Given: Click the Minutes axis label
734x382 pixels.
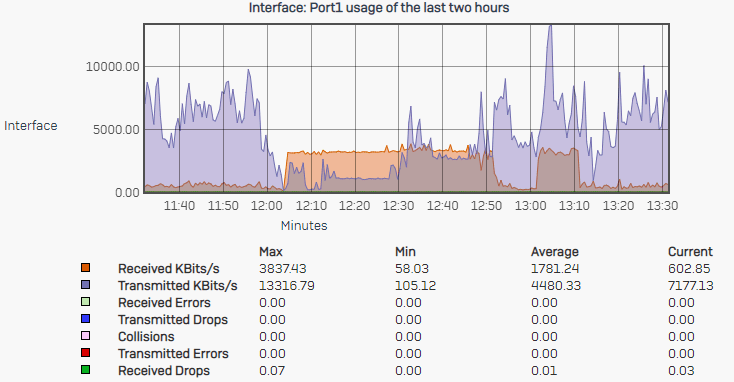Looking at the screenshot, I should coord(304,226).
